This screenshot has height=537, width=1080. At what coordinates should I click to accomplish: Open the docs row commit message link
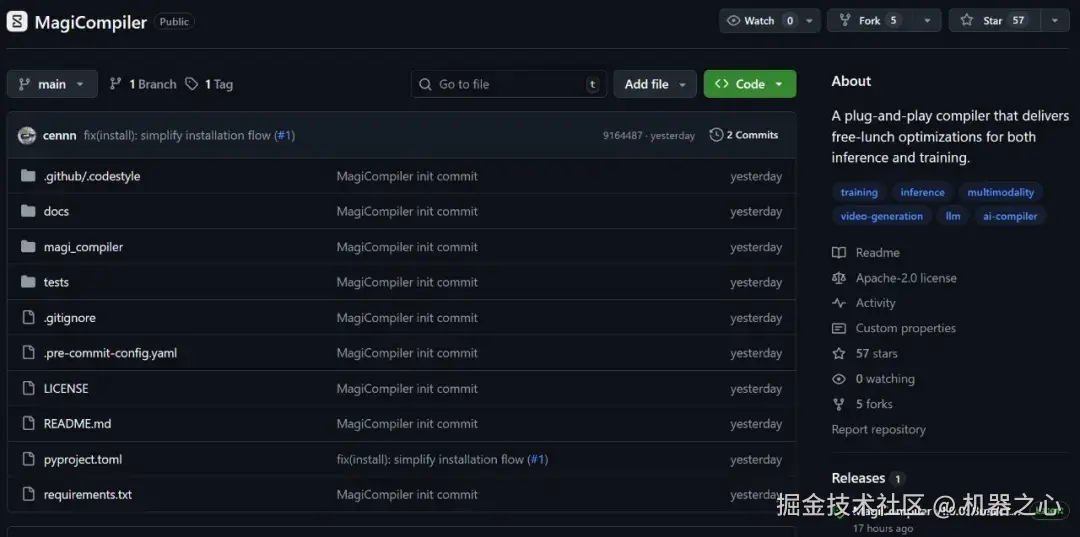tap(407, 211)
